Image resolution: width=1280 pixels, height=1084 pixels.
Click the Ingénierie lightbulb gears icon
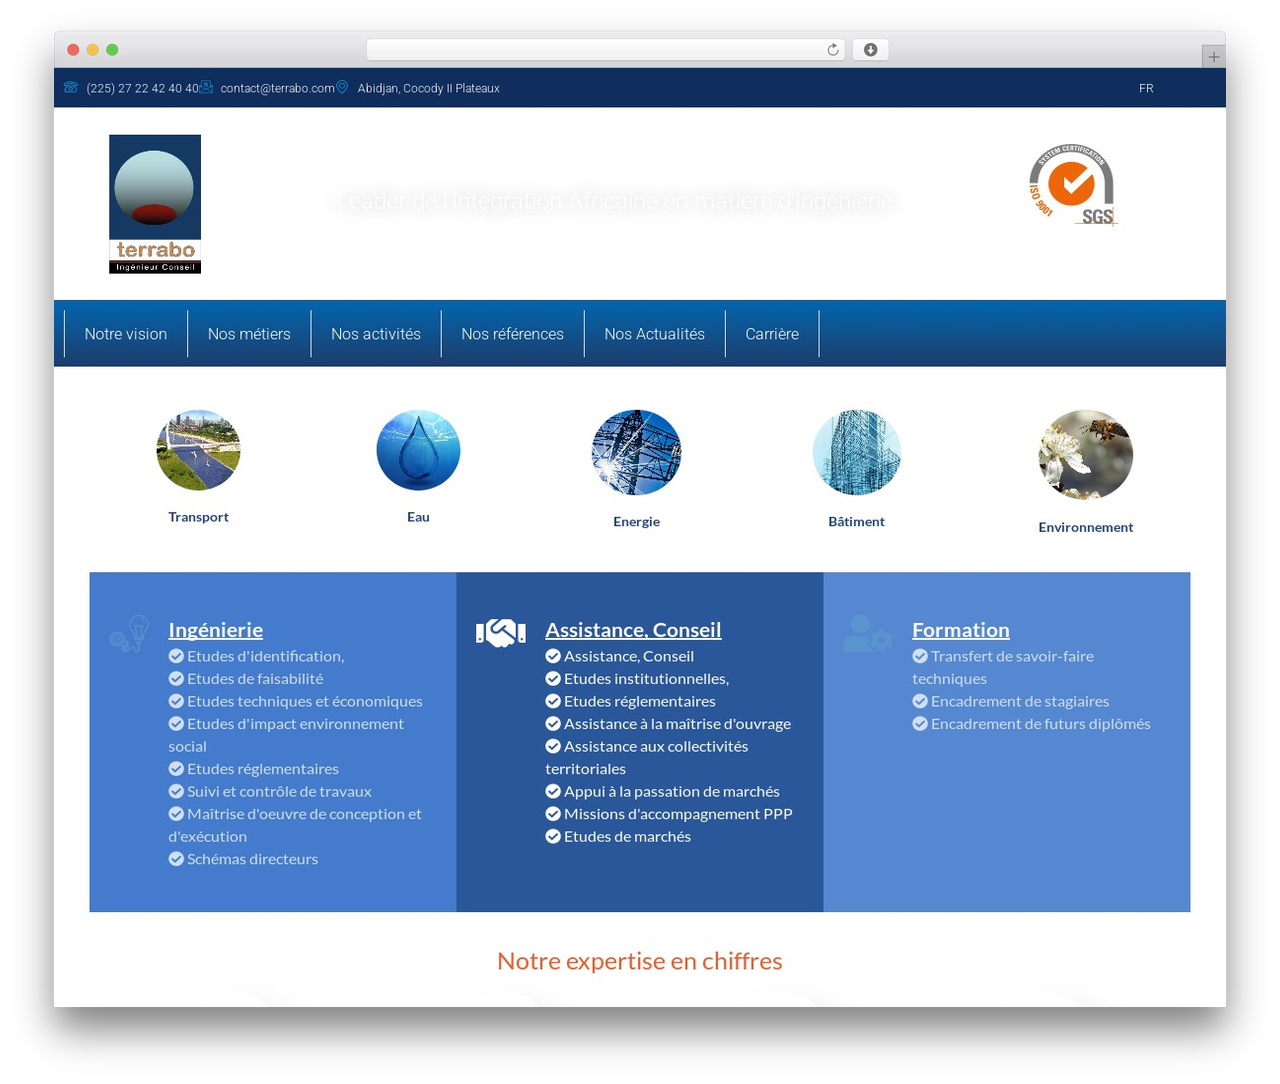(129, 634)
